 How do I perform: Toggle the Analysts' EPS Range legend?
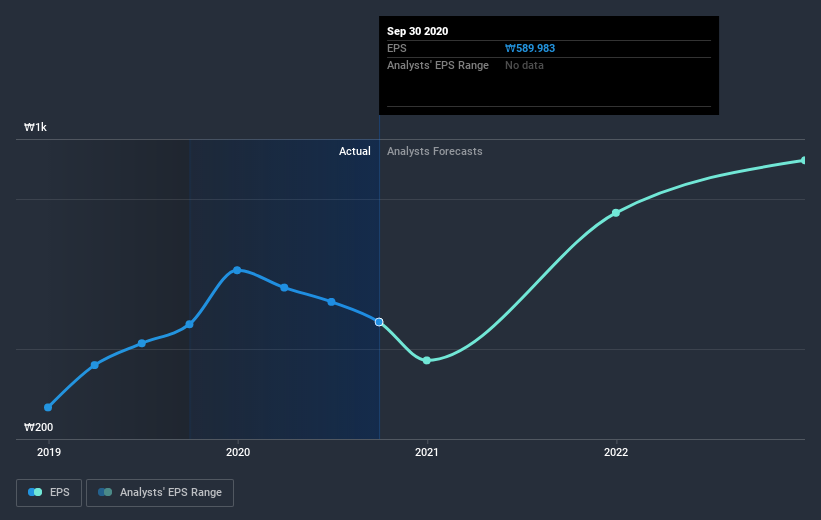coord(160,492)
